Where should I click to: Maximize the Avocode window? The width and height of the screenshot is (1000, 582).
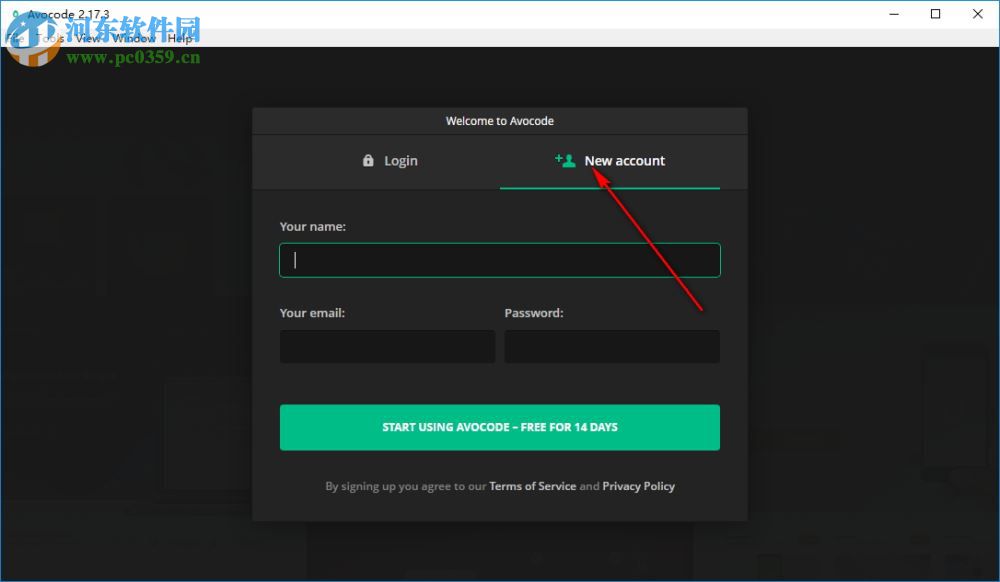936,14
